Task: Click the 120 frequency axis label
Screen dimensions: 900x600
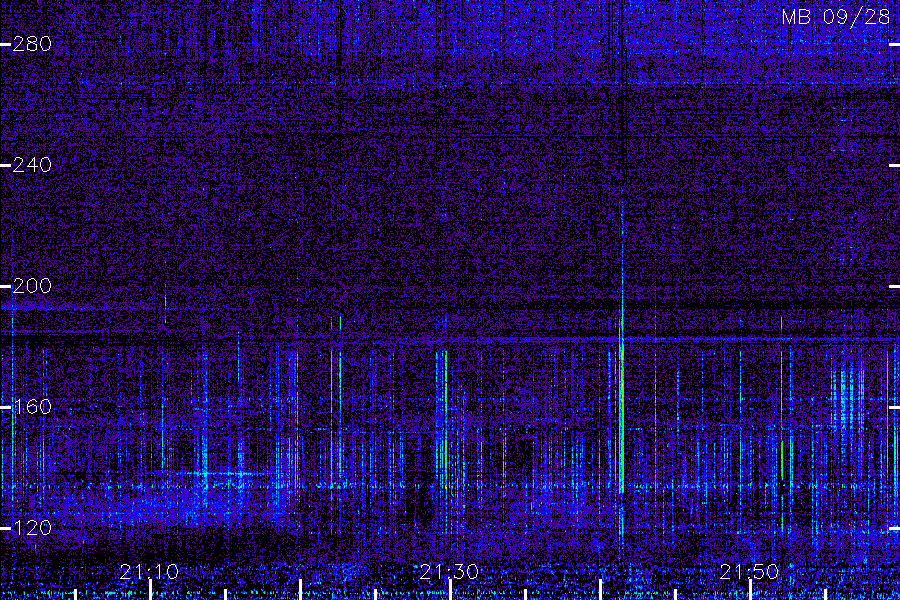Action: [x=32, y=528]
